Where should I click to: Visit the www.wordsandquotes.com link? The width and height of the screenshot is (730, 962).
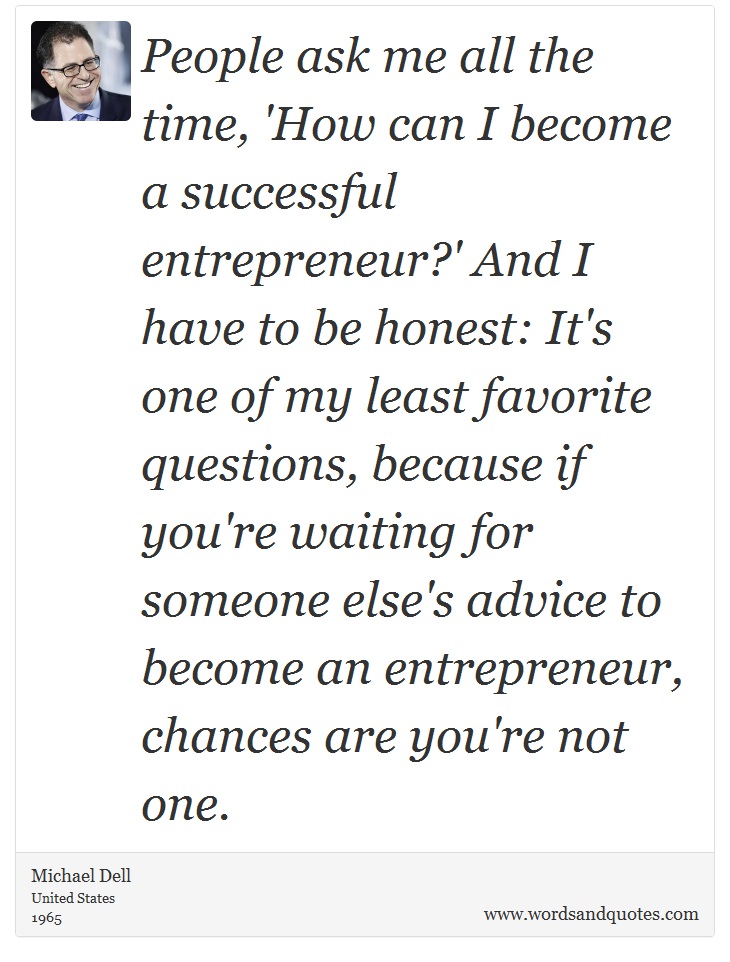tap(591, 914)
